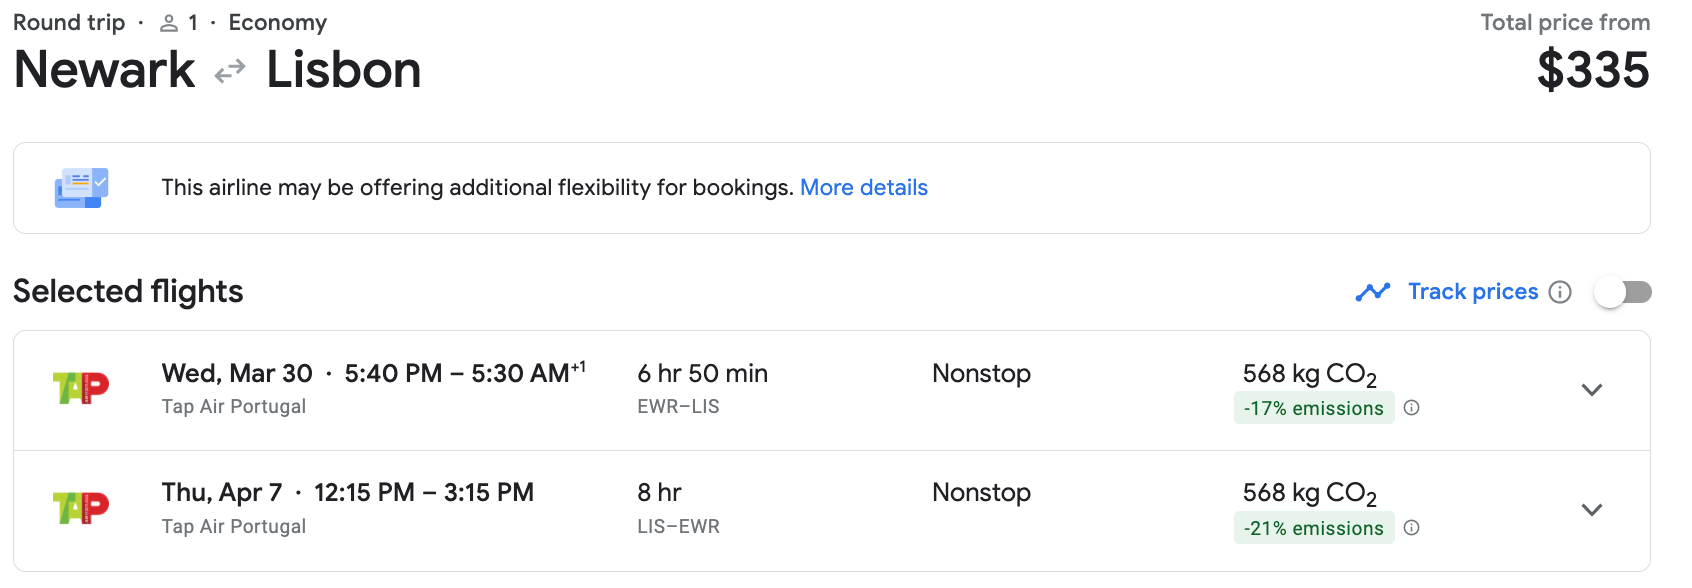The image size is (1692, 588).
Task: Click the -17% emissions badge
Action: (1313, 408)
